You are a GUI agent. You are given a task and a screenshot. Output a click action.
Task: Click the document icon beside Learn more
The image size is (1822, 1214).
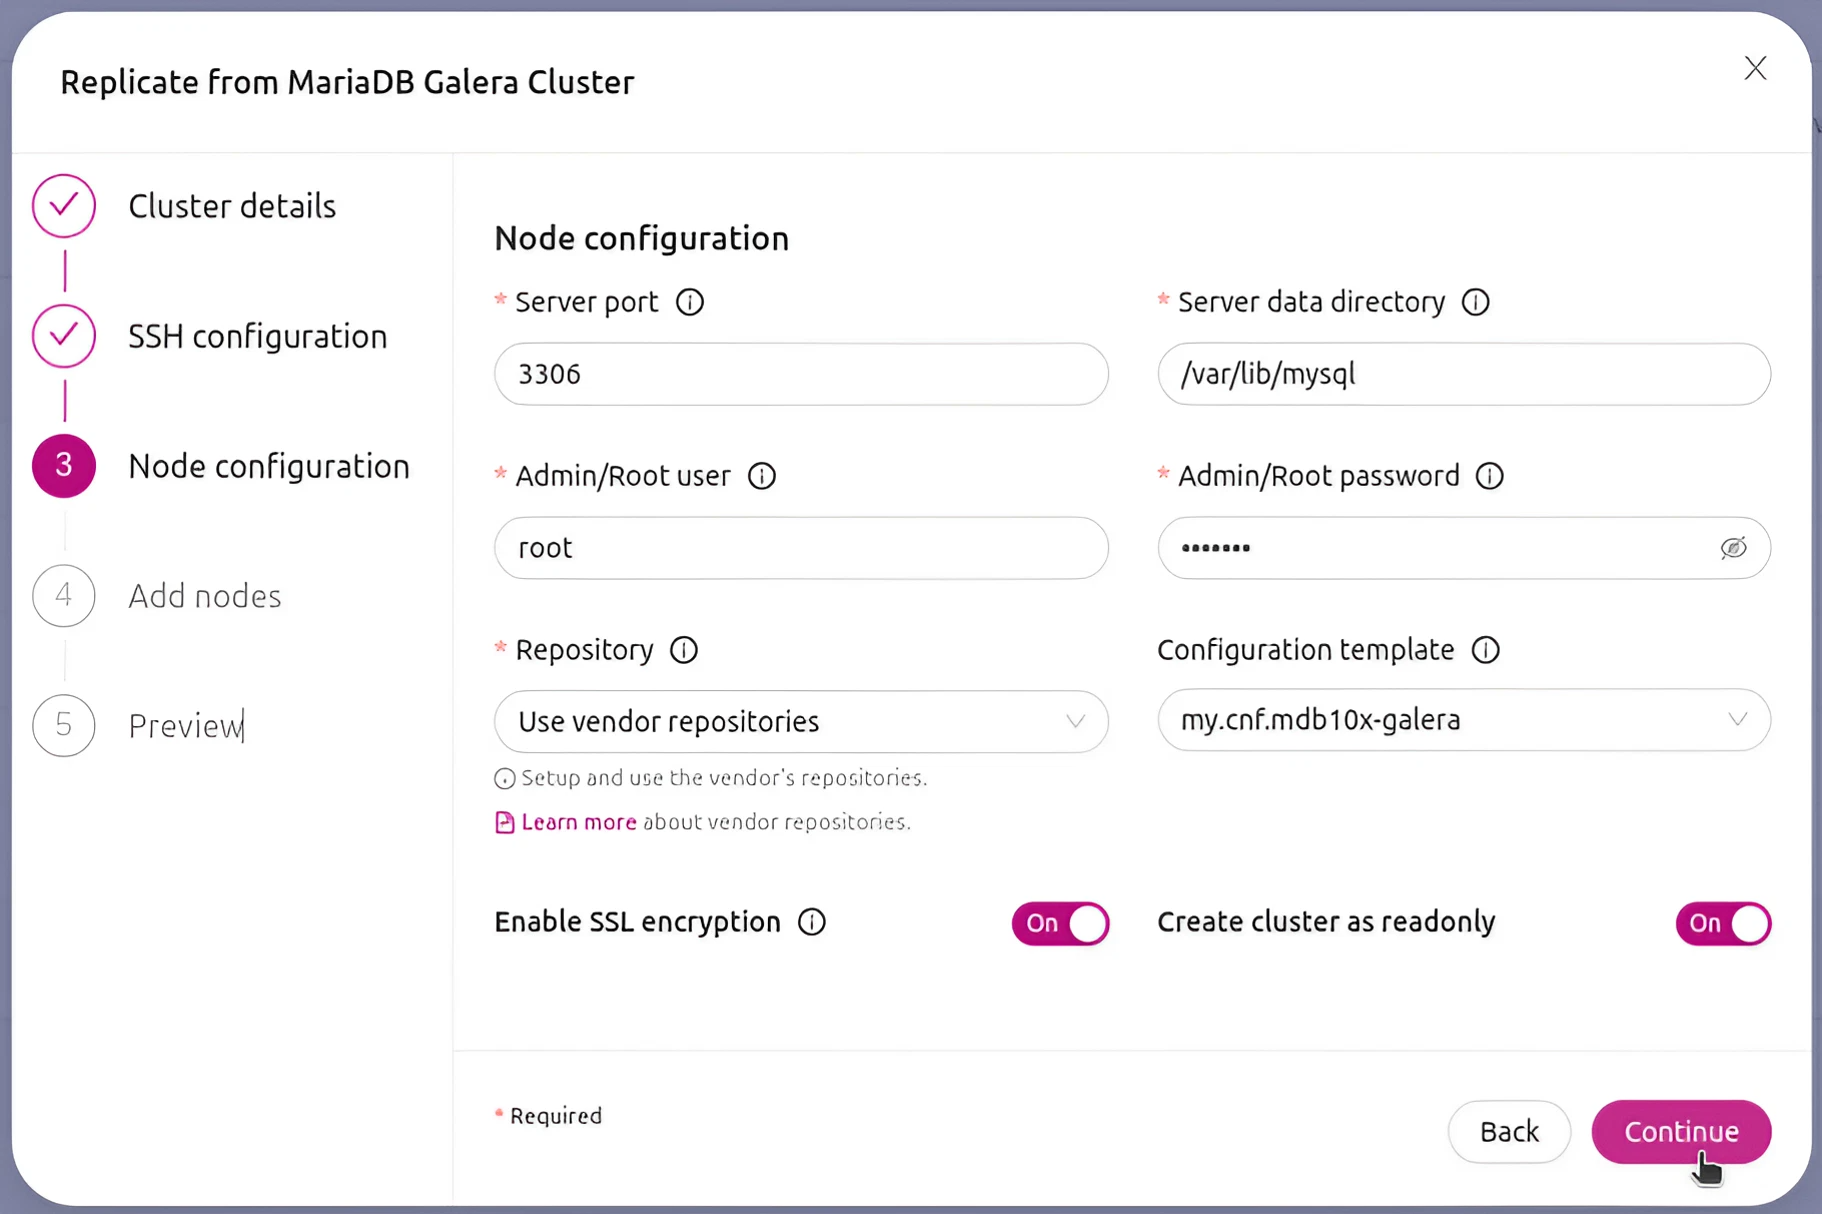[505, 822]
